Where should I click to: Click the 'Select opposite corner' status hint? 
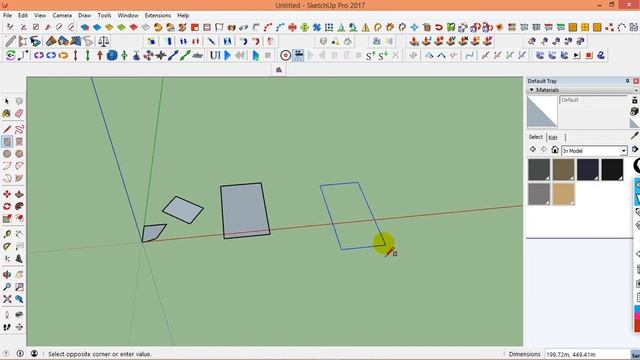pos(100,354)
